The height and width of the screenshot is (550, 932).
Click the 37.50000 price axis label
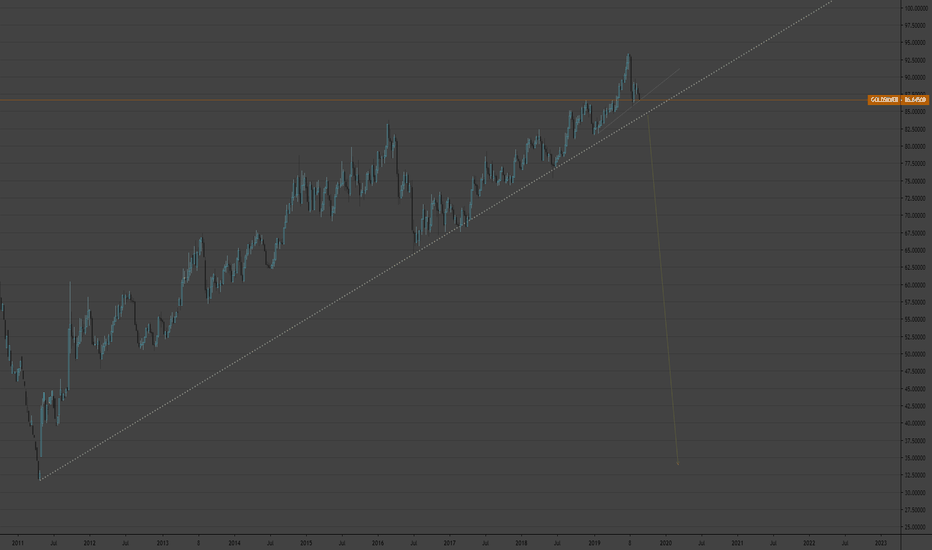pos(915,441)
